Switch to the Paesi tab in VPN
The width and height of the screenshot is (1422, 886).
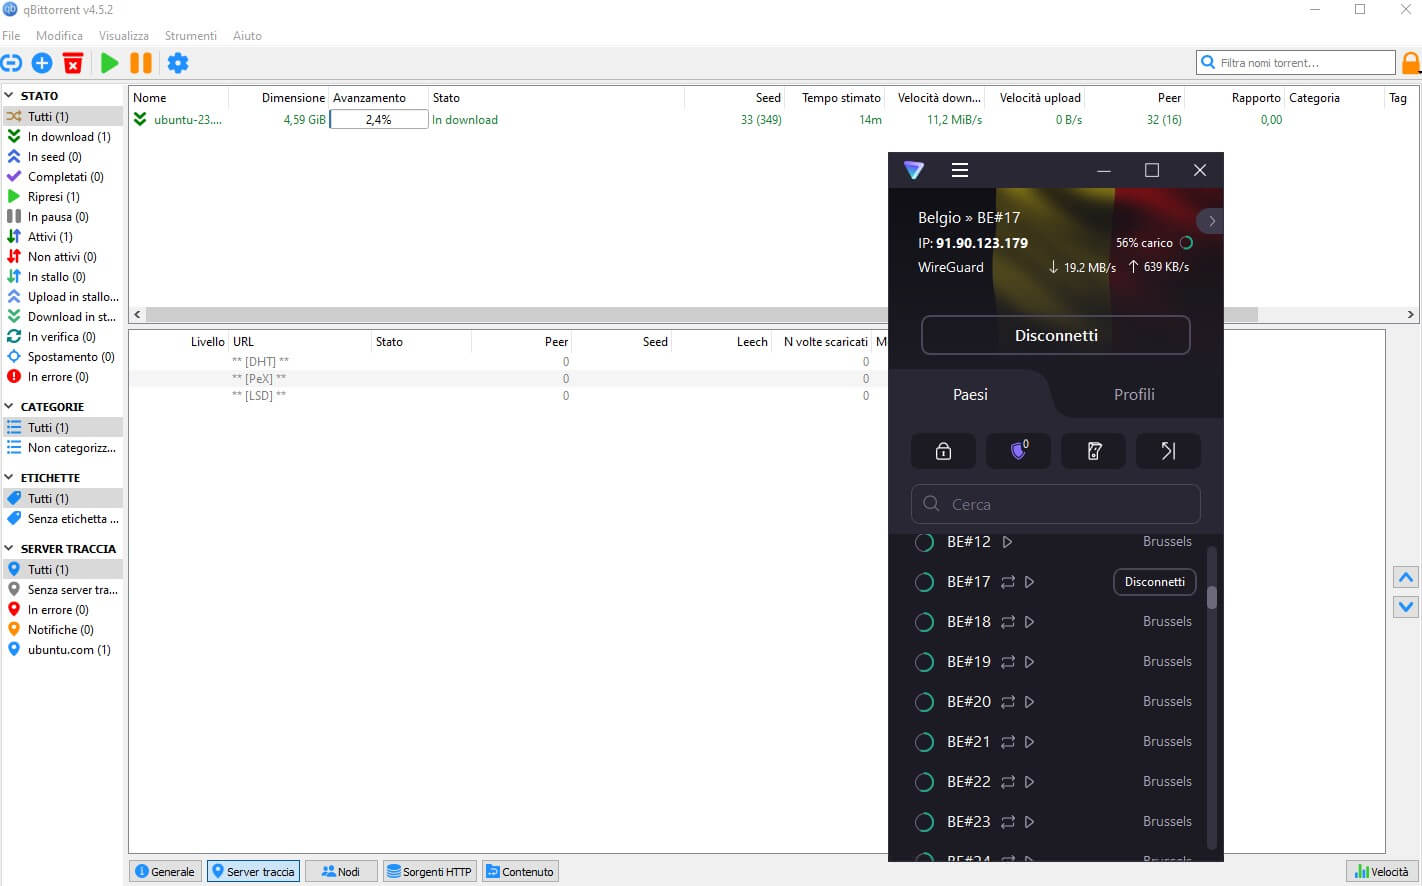(970, 395)
